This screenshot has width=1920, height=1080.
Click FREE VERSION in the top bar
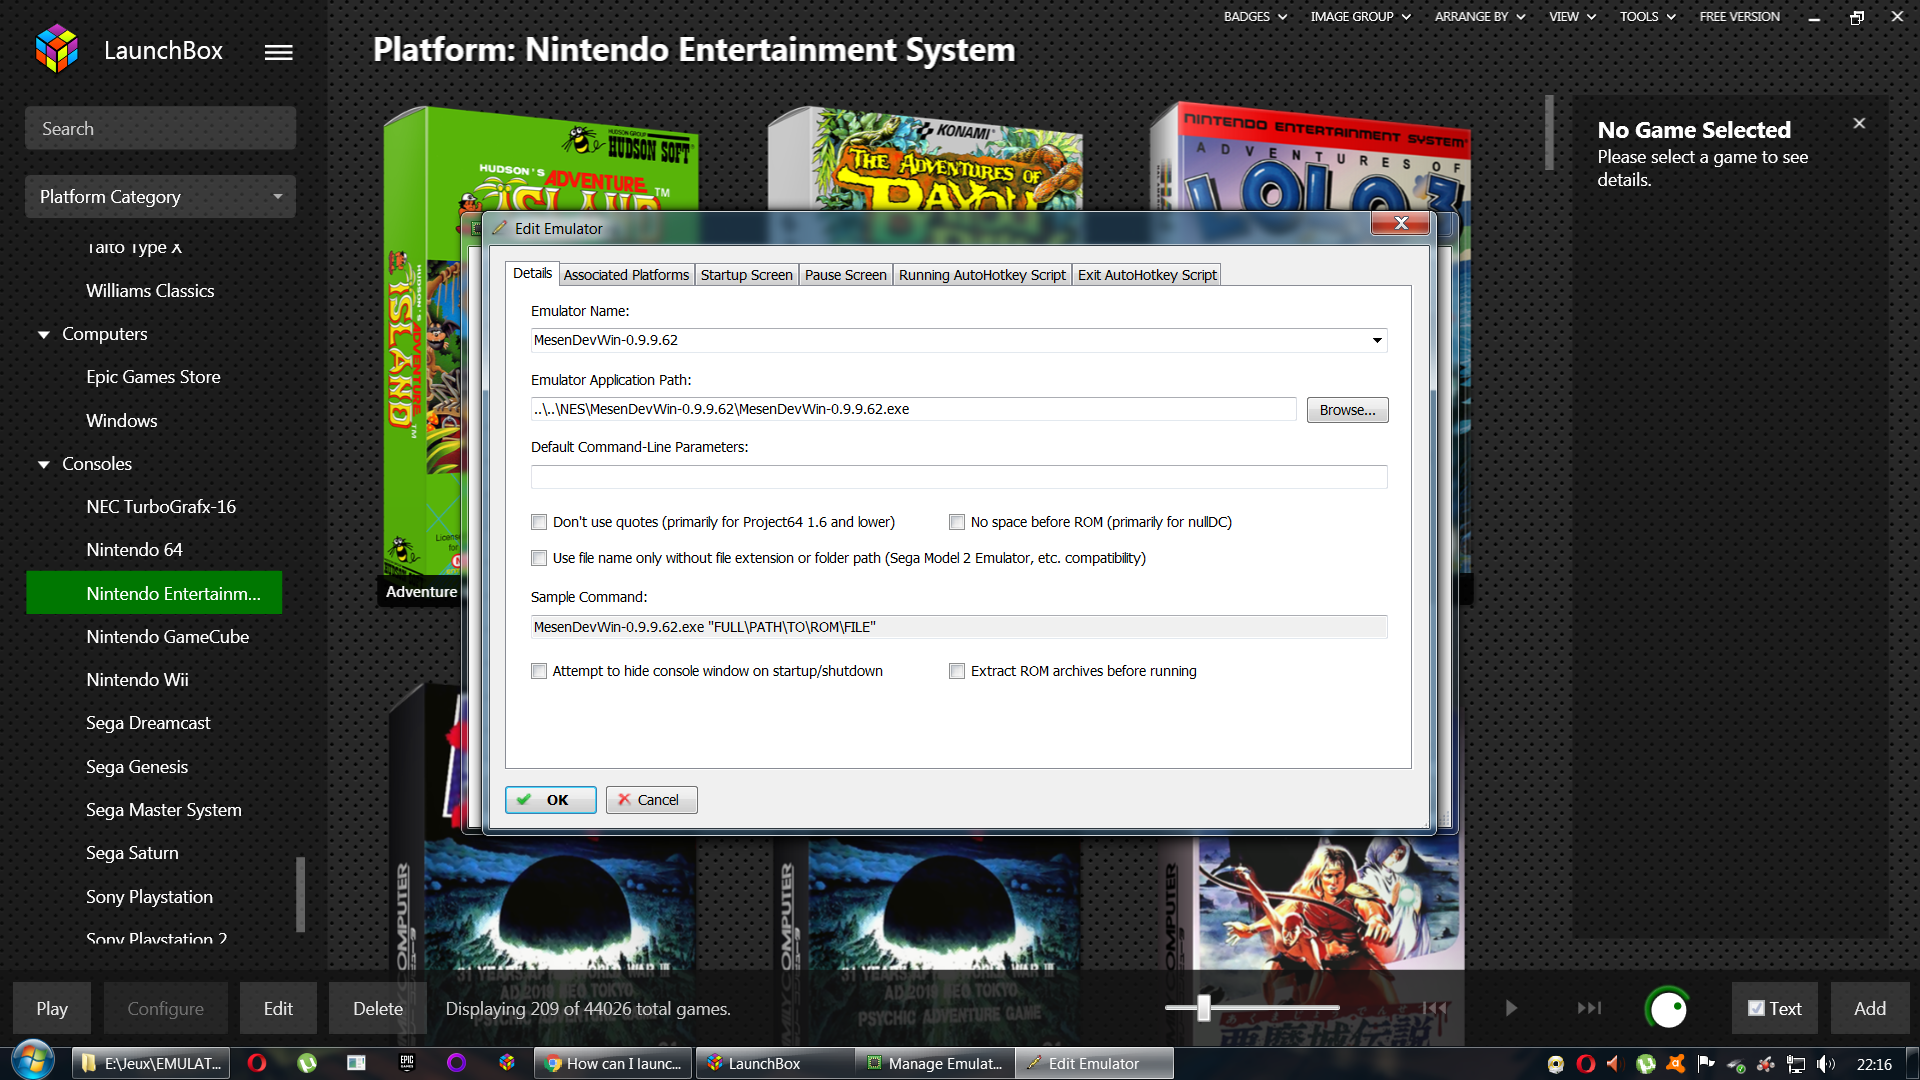pos(1739,16)
